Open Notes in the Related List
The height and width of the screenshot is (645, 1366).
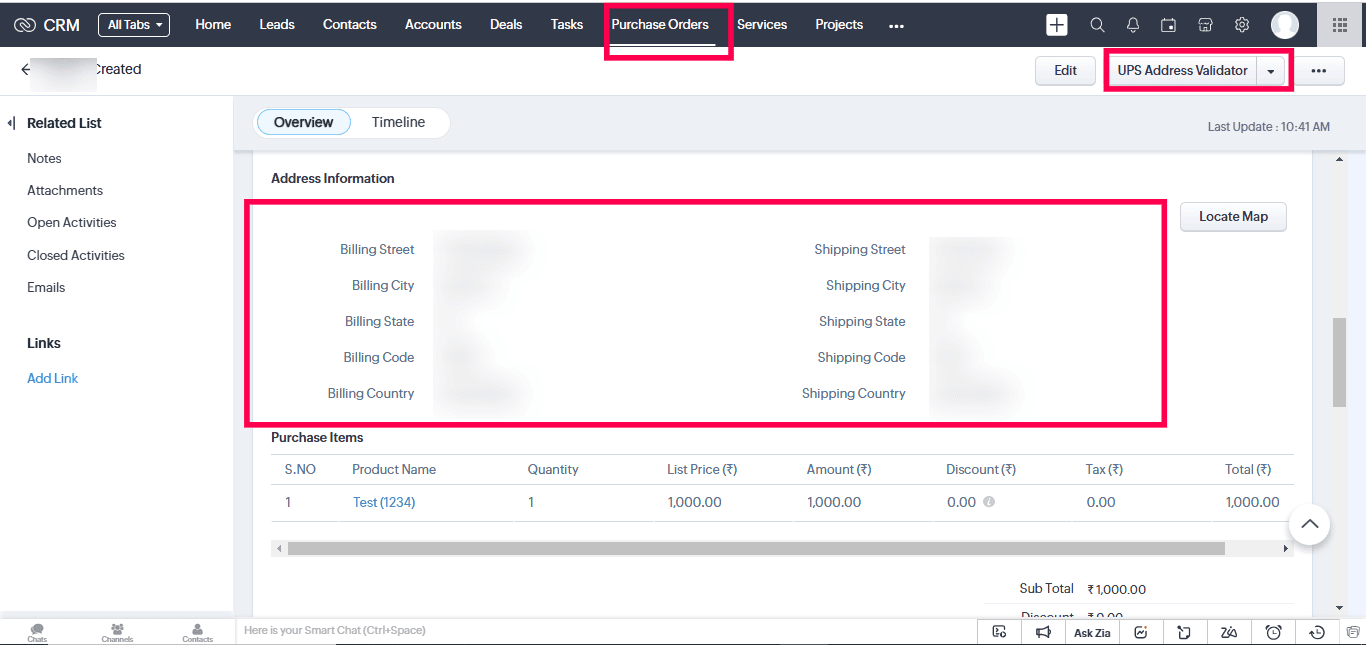(x=44, y=158)
